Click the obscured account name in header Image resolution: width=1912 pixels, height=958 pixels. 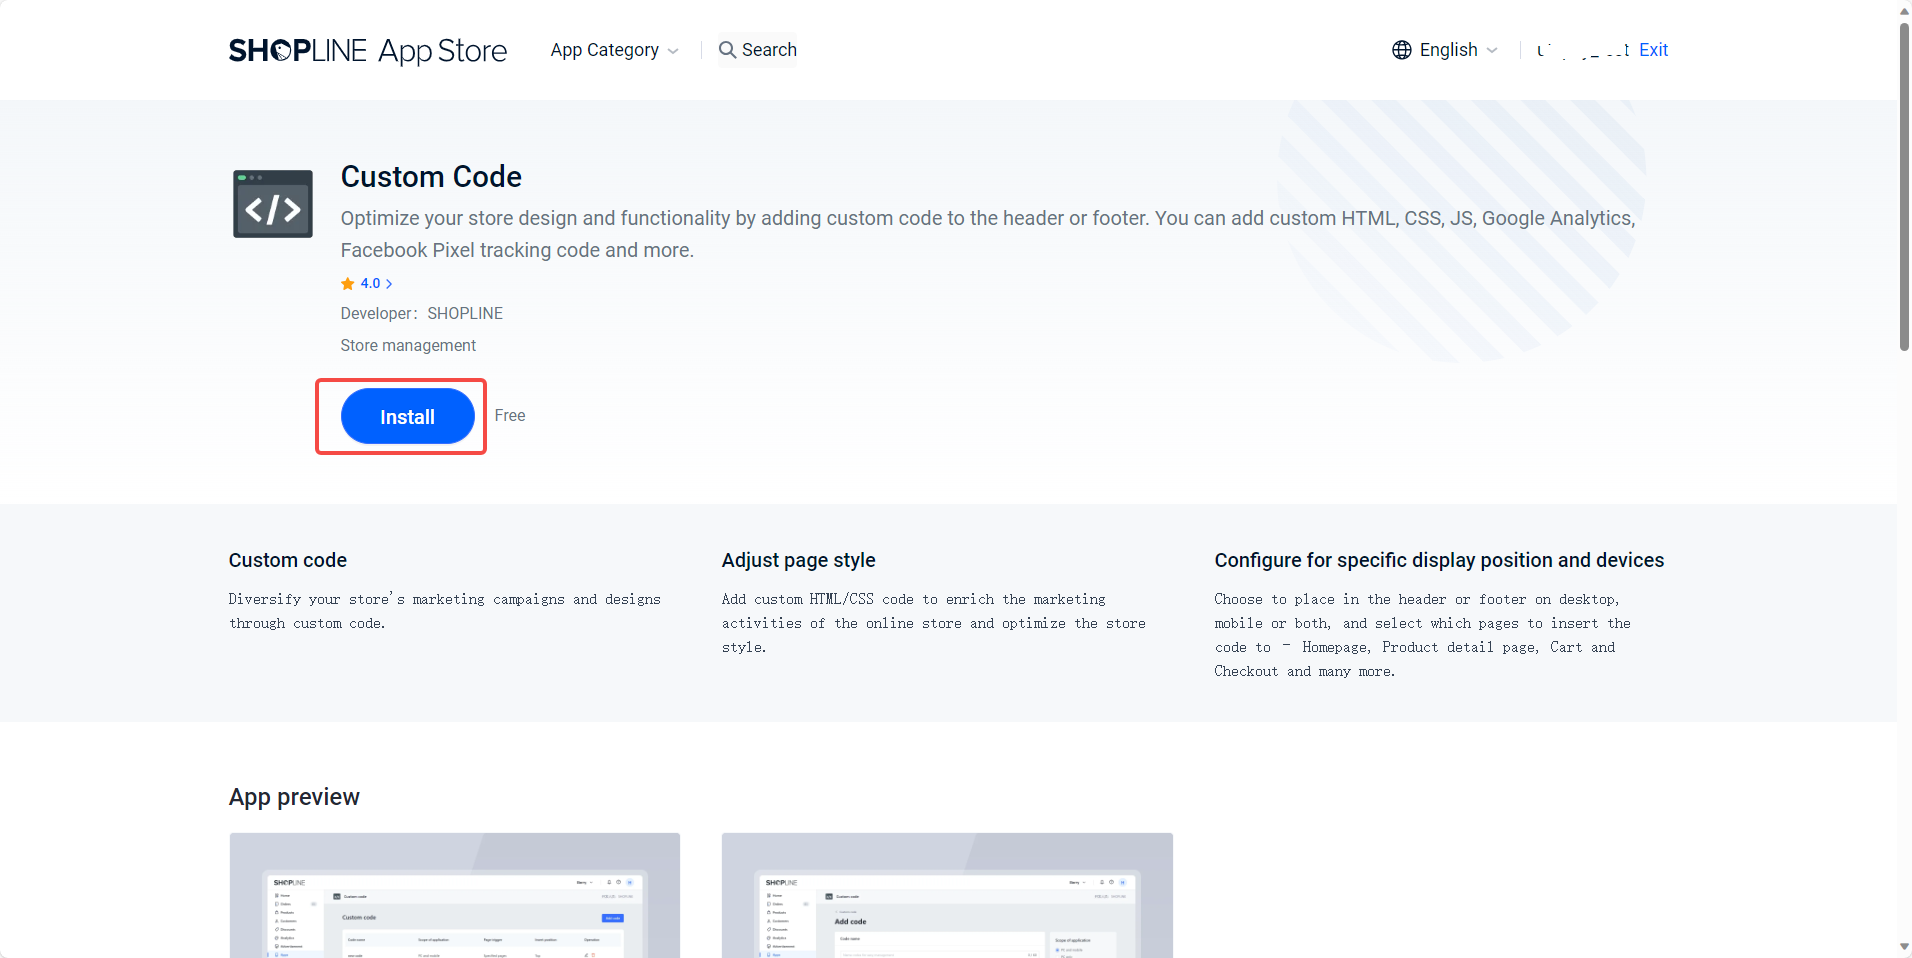[1583, 50]
